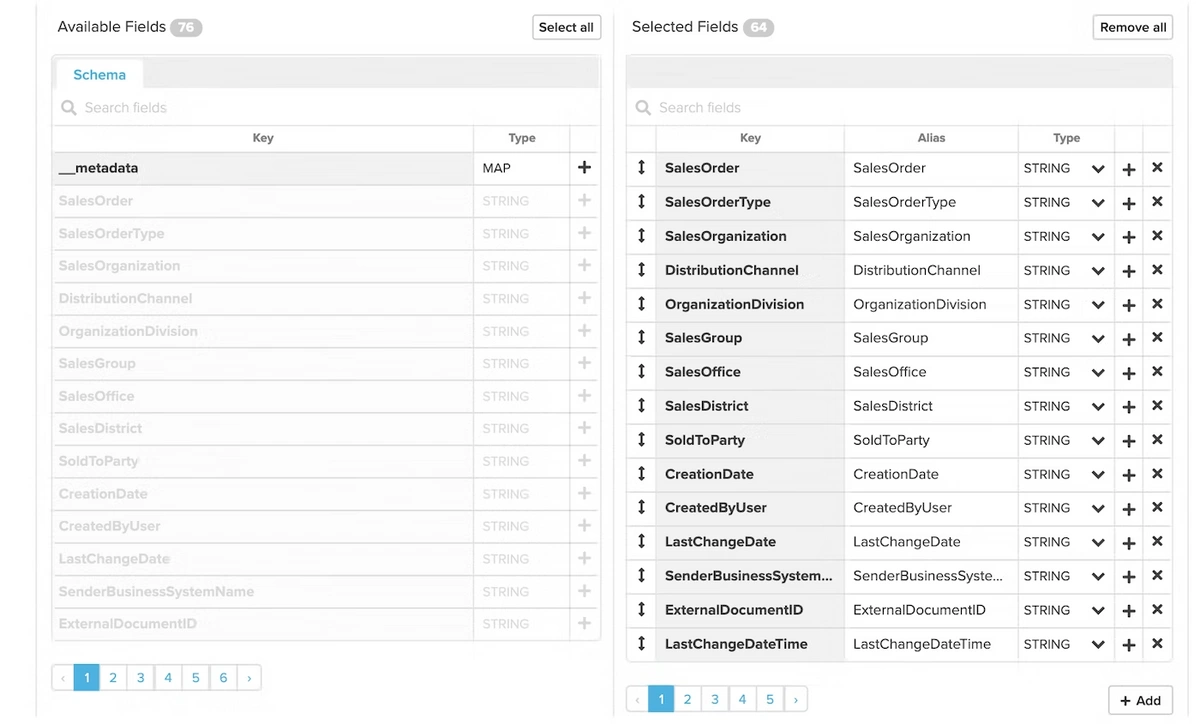The width and height of the screenshot is (1200, 724).
Task: Remove LastChangeDateTime with X icon
Action: pos(1157,644)
